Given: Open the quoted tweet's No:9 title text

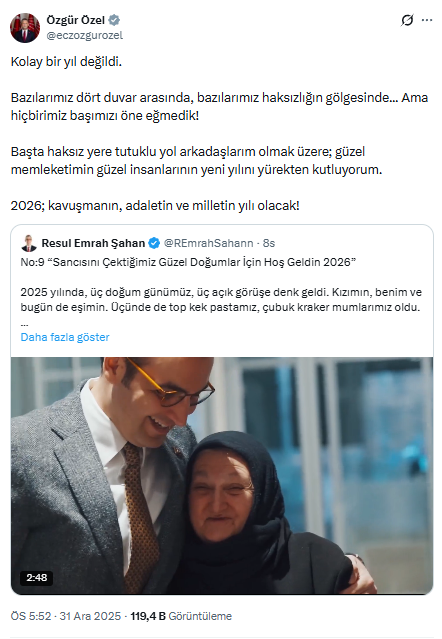Looking at the screenshot, I should [188, 262].
